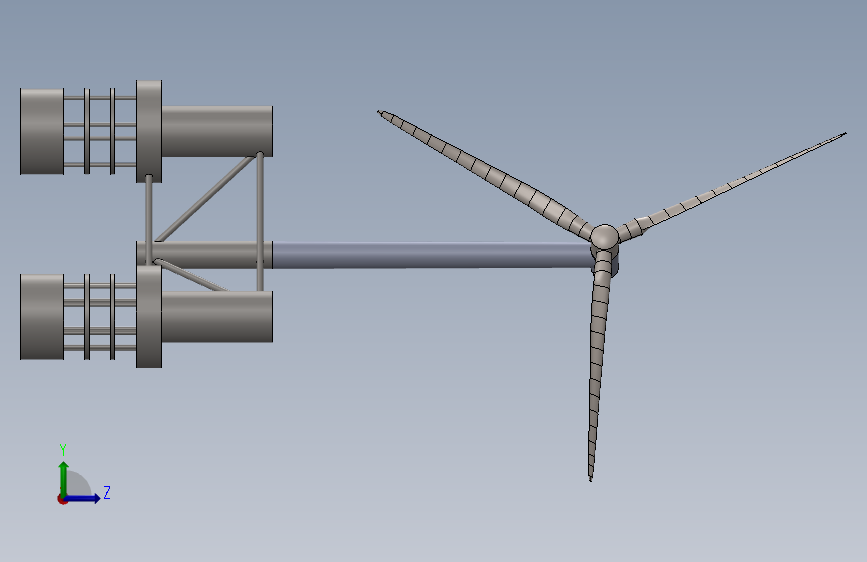Select the diagonal brace in the truss frame
Image resolution: width=867 pixels, height=562 pixels.
(x=205, y=199)
